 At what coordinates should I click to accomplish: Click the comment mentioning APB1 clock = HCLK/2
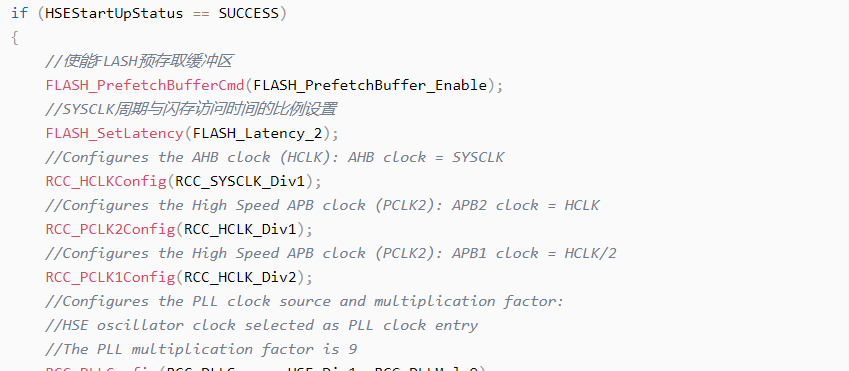coord(331,253)
